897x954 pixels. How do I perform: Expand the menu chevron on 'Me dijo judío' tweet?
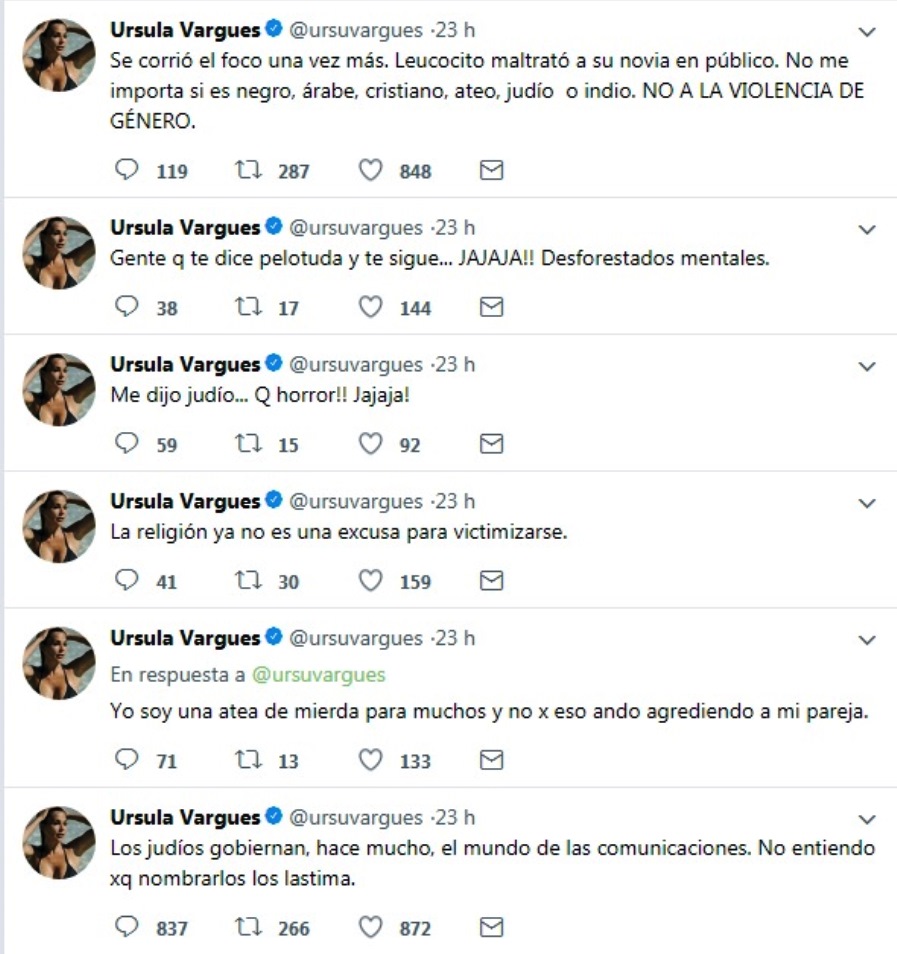[x=867, y=367]
